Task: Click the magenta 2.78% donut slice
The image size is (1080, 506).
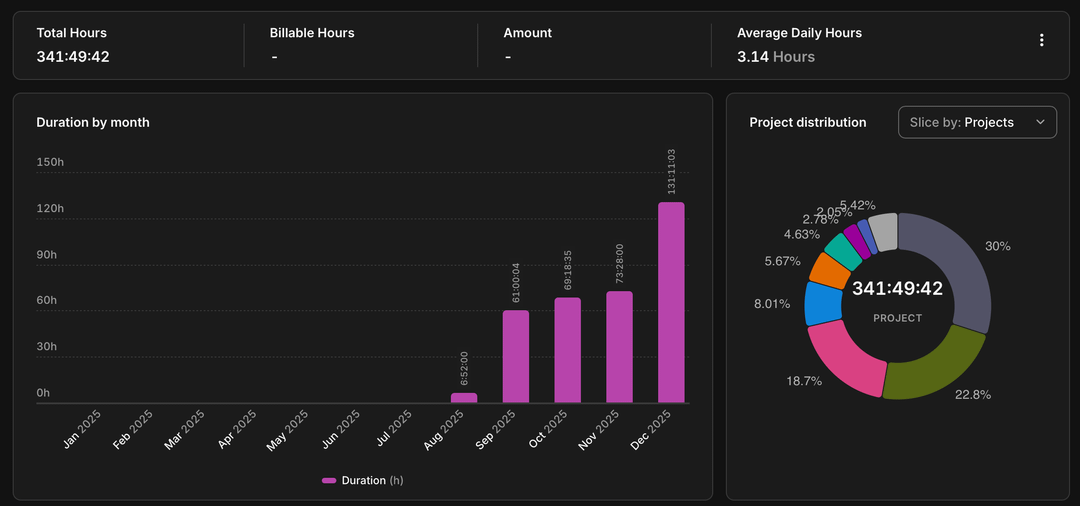Action: point(855,238)
